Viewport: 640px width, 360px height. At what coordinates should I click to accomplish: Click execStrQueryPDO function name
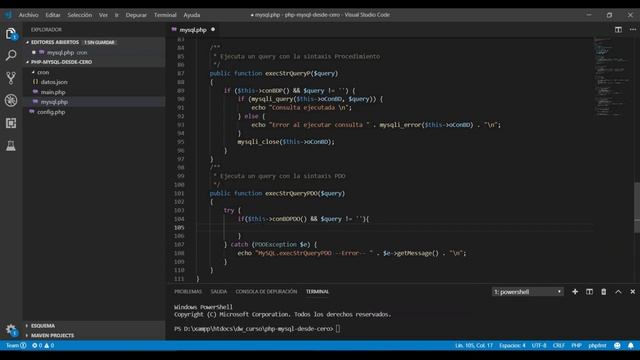coord(291,193)
